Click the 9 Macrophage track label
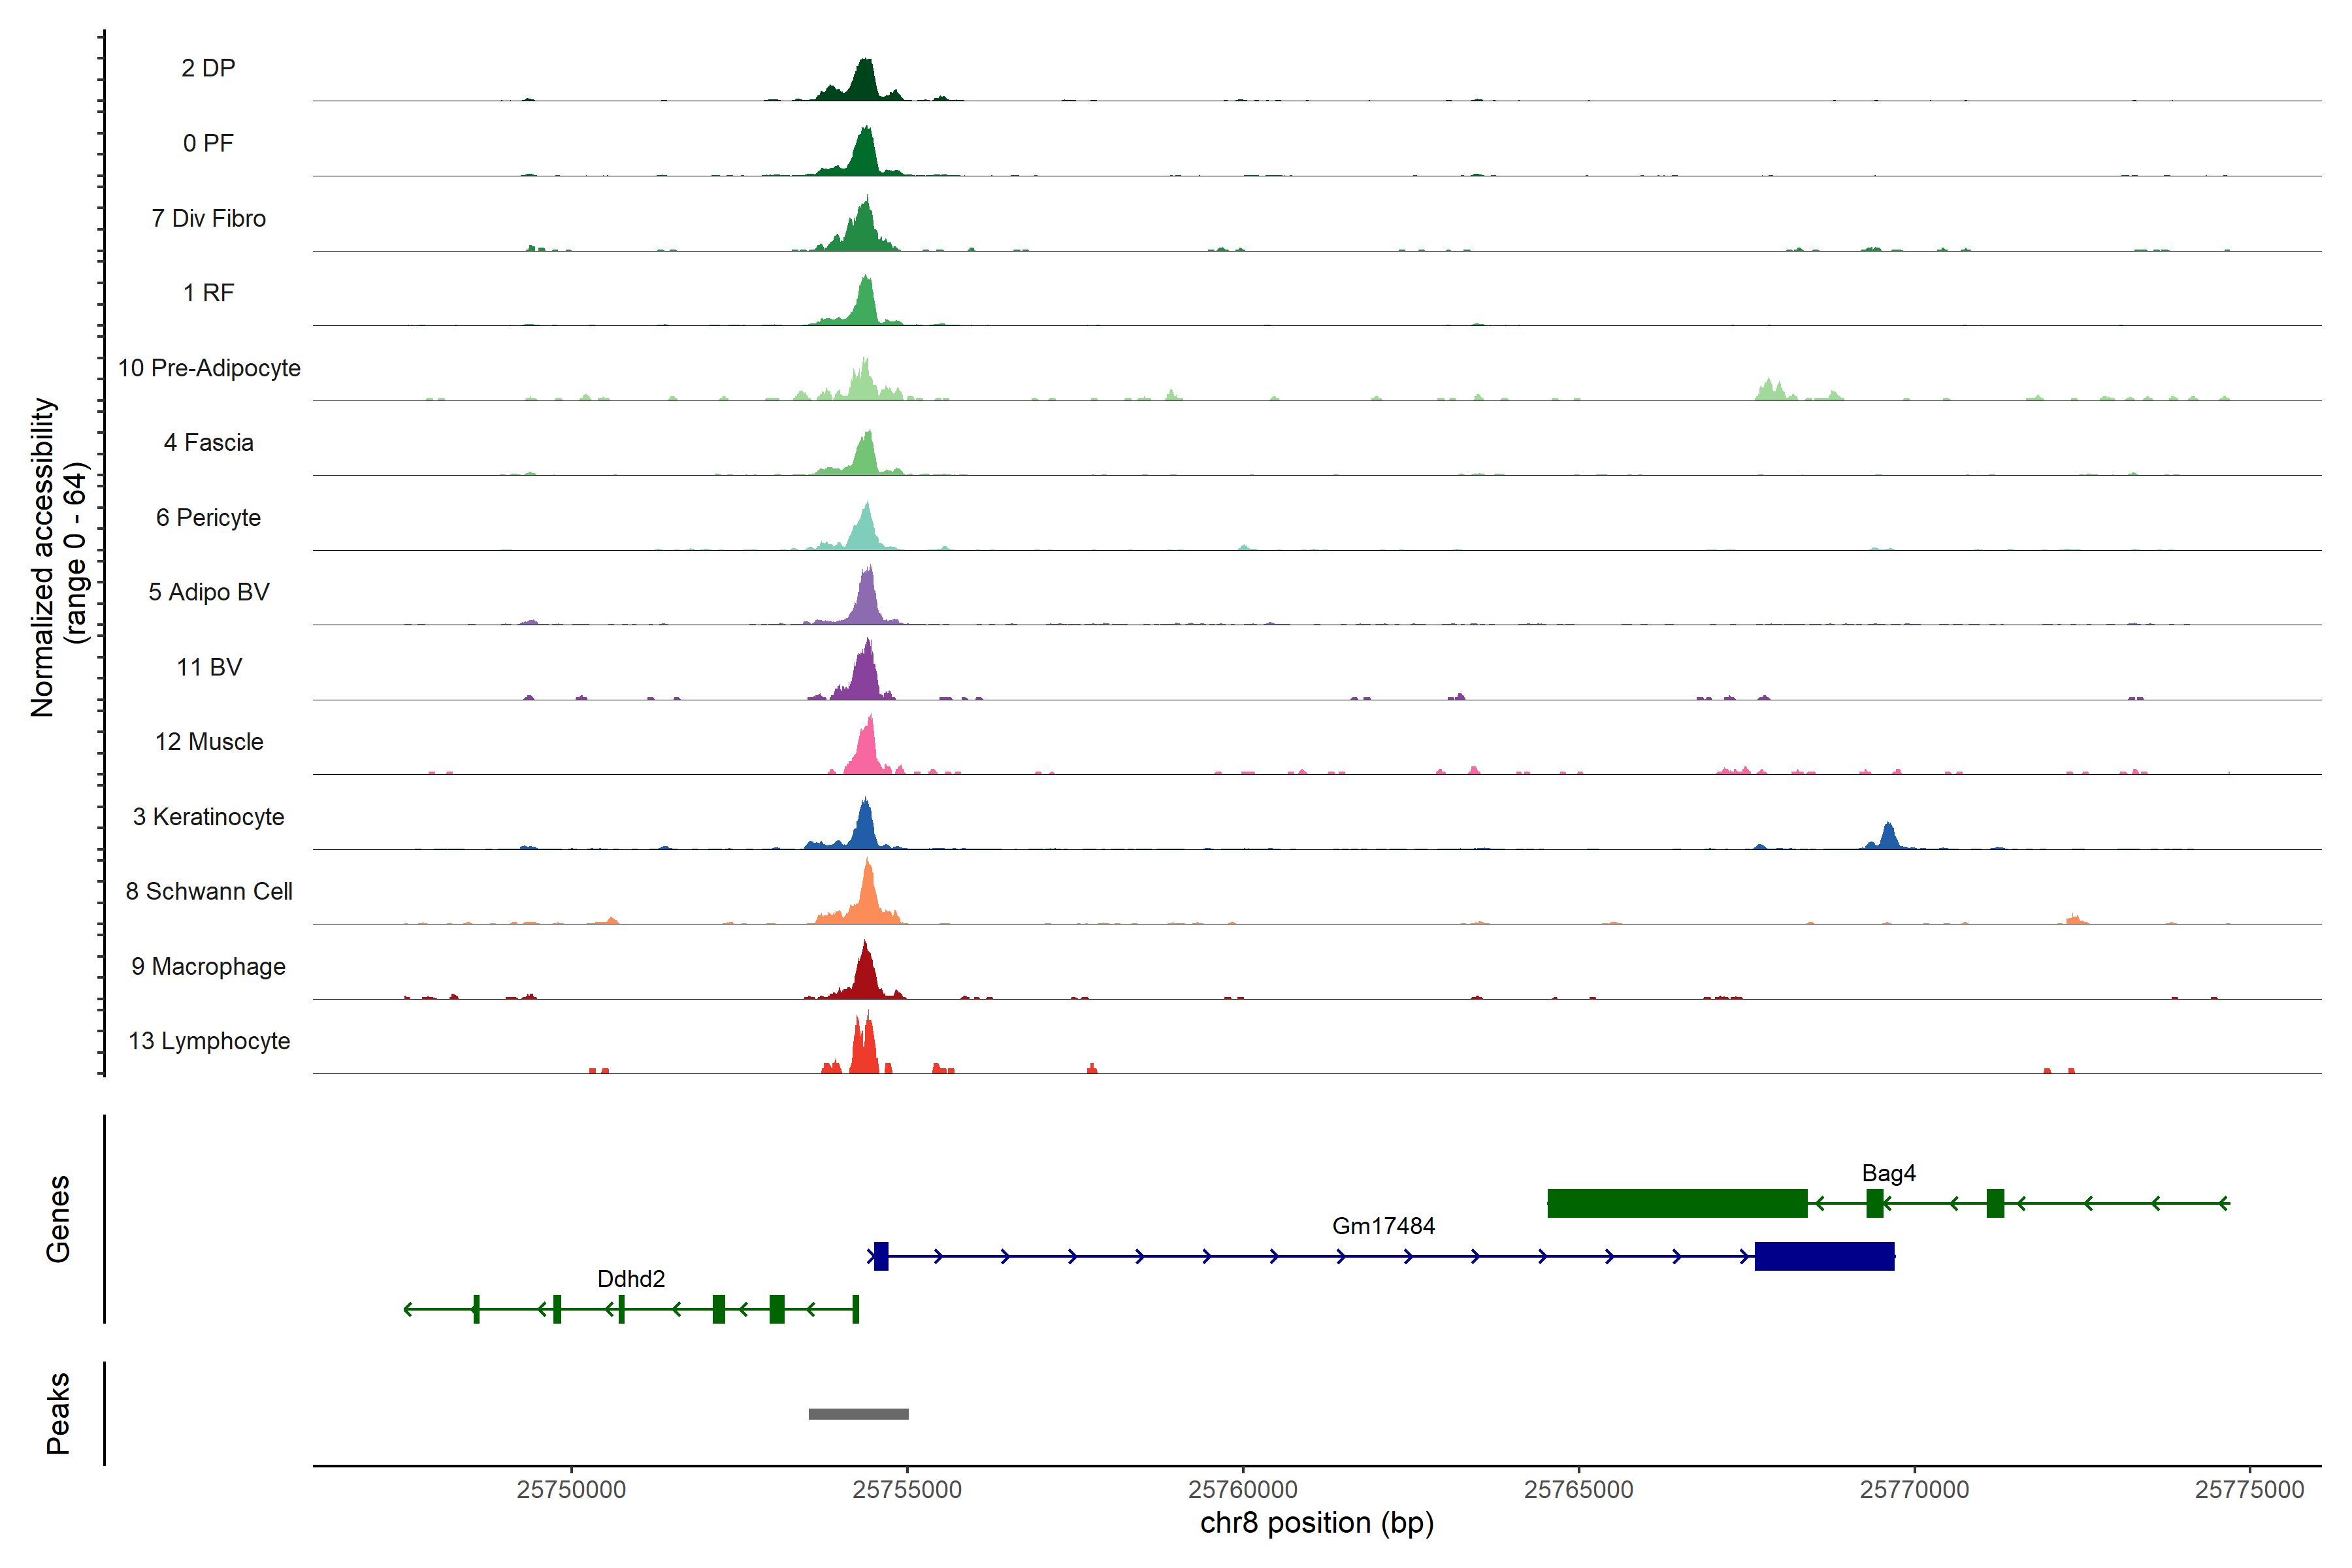This screenshot has width=2352, height=1568. pos(208,967)
